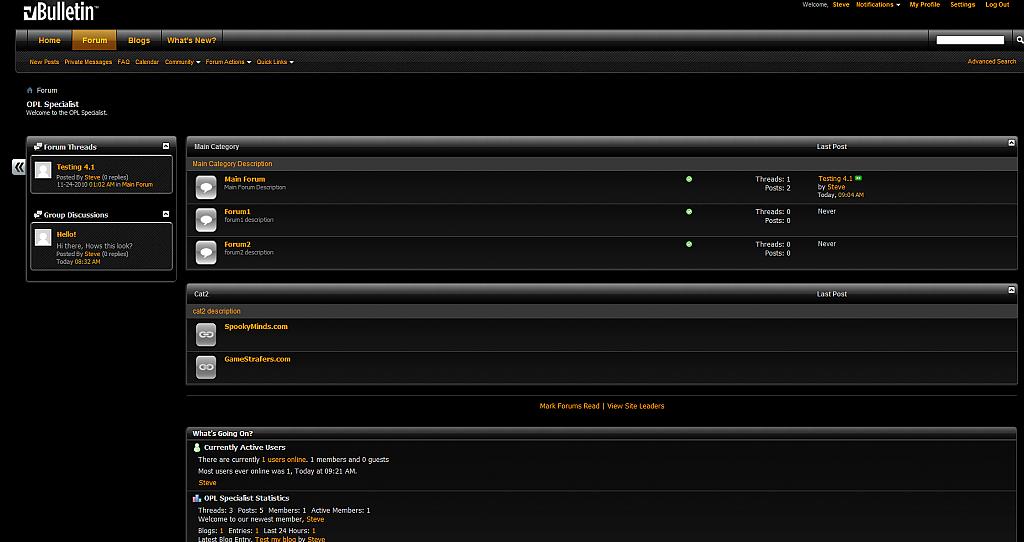
Task: Switch to the Blogs tab
Action: coord(139,40)
